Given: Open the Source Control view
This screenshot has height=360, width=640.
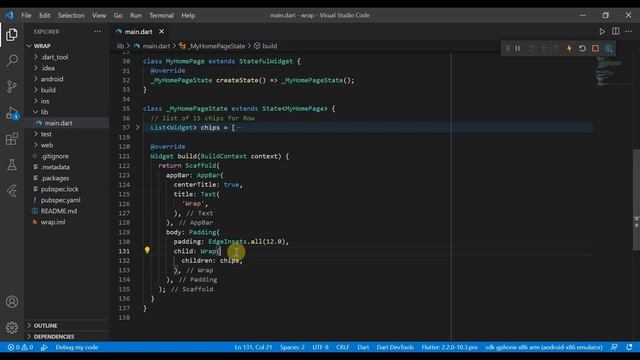Looking at the screenshot, I should click(x=12, y=86).
